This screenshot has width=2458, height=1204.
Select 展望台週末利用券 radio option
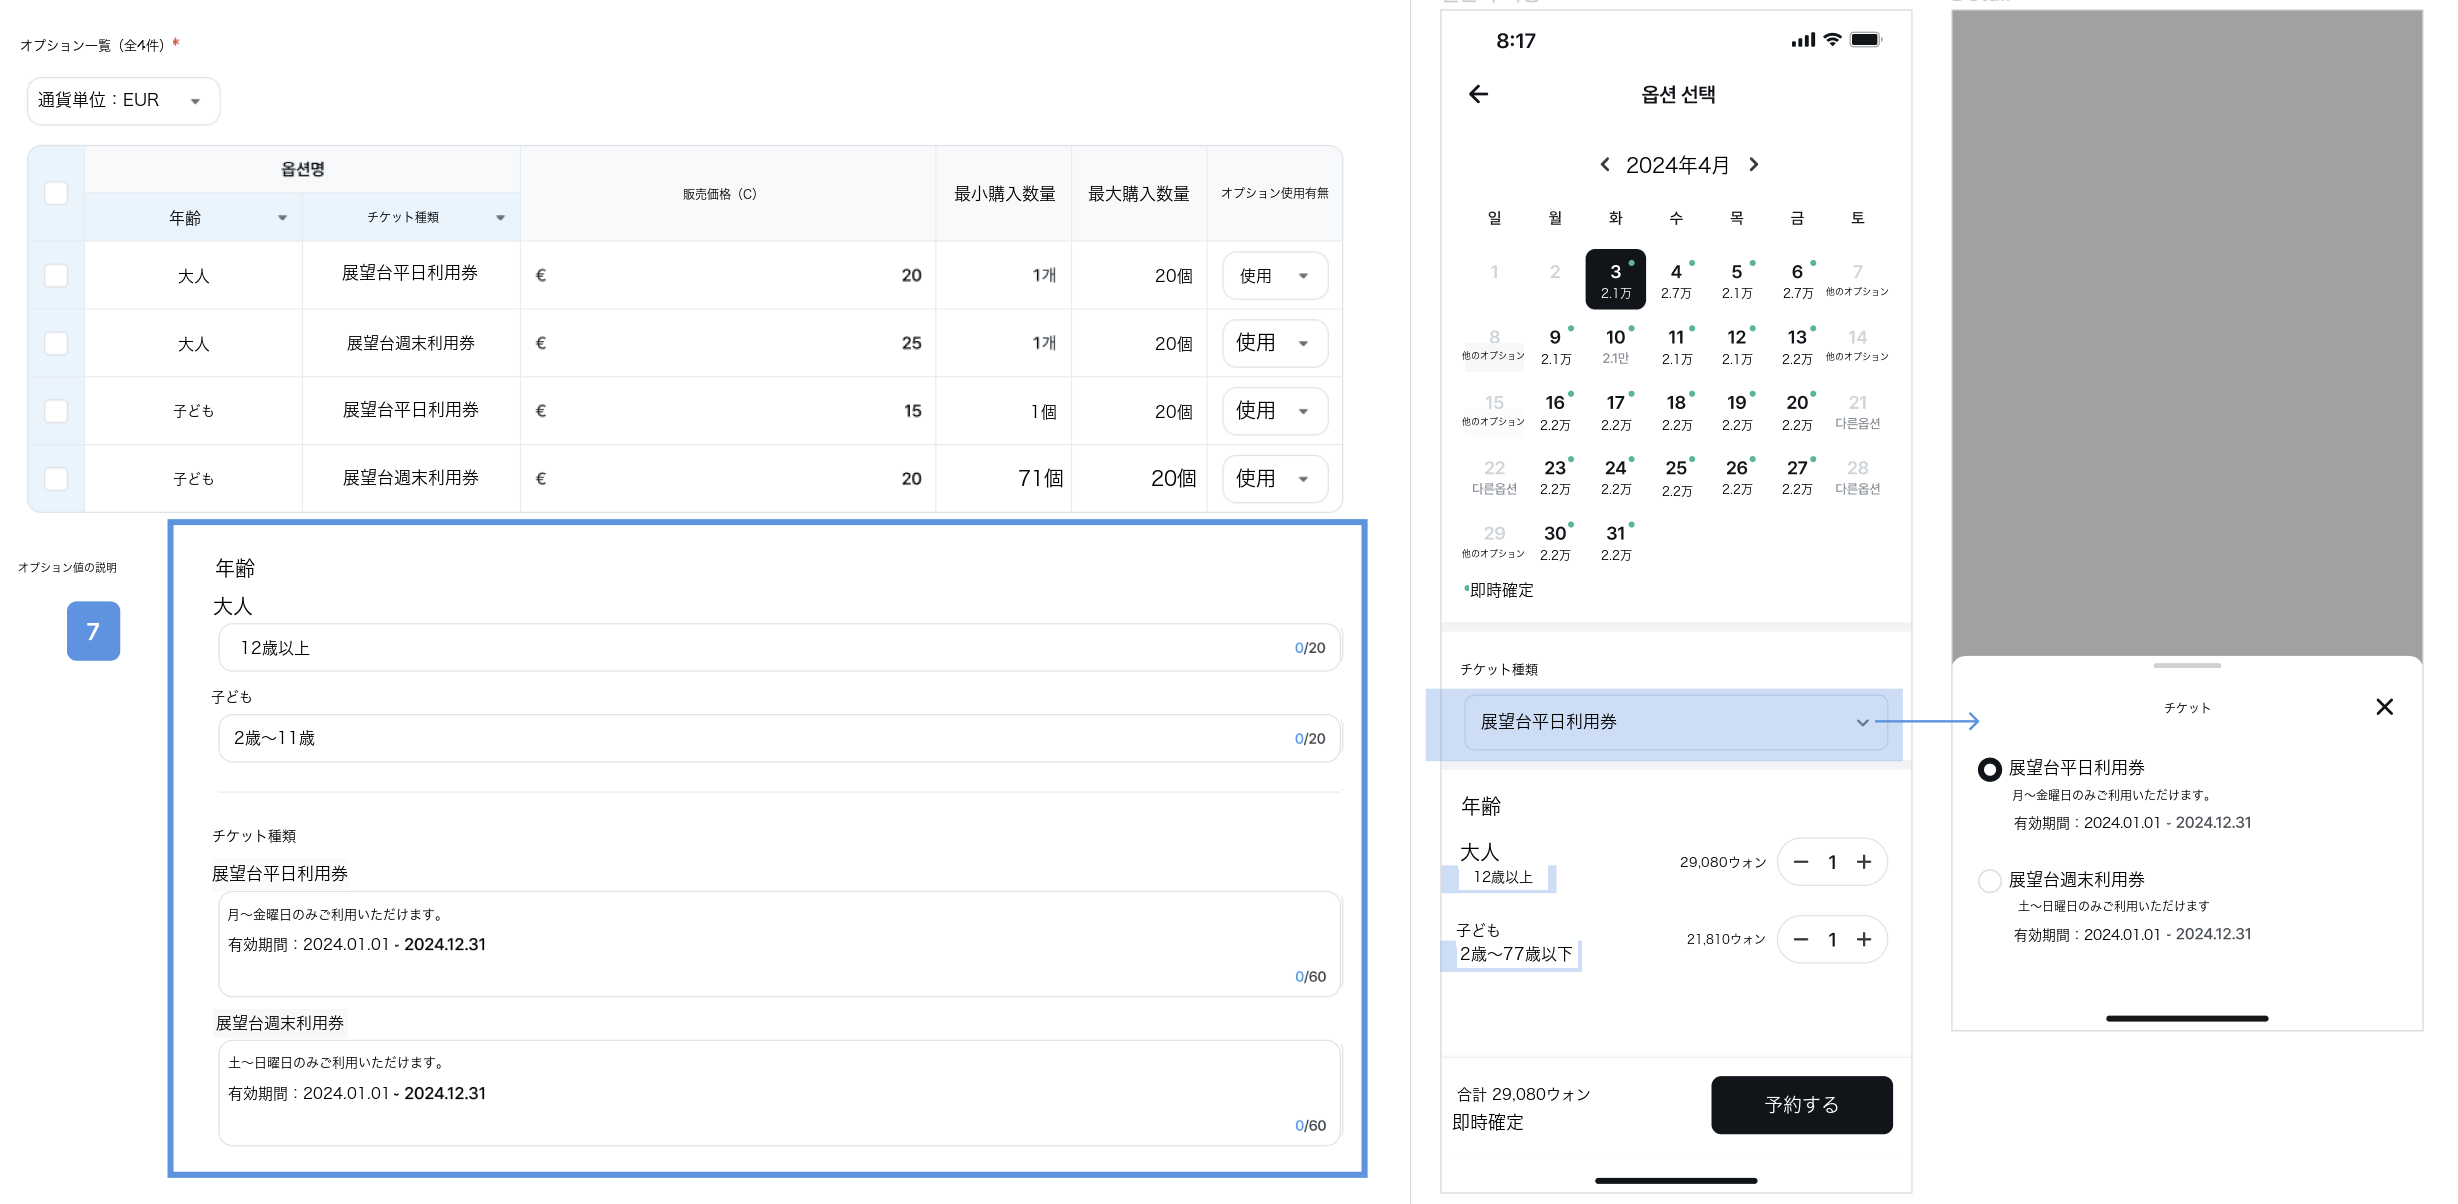coord(1989,880)
